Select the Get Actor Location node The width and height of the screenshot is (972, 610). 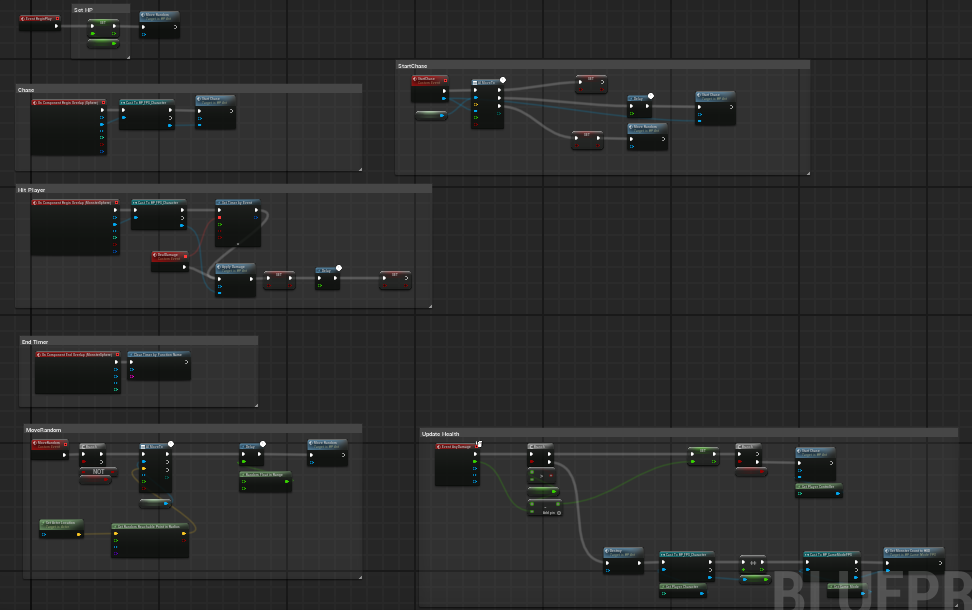61,529
